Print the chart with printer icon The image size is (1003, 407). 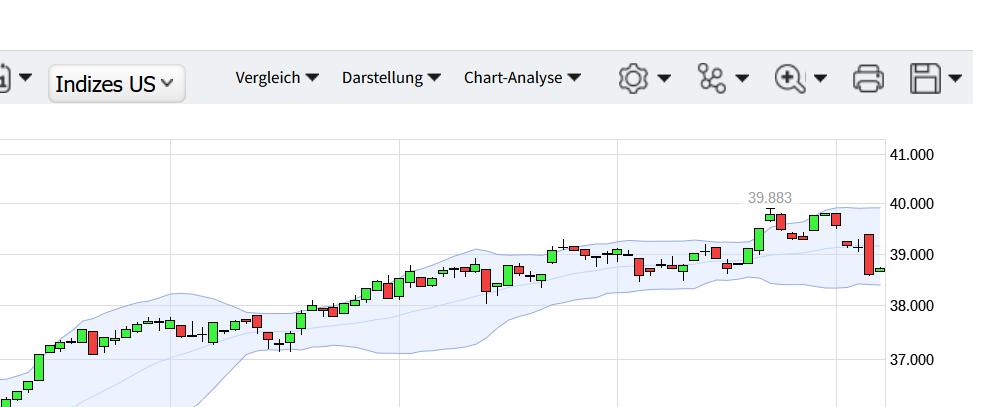pyautogui.click(x=868, y=78)
